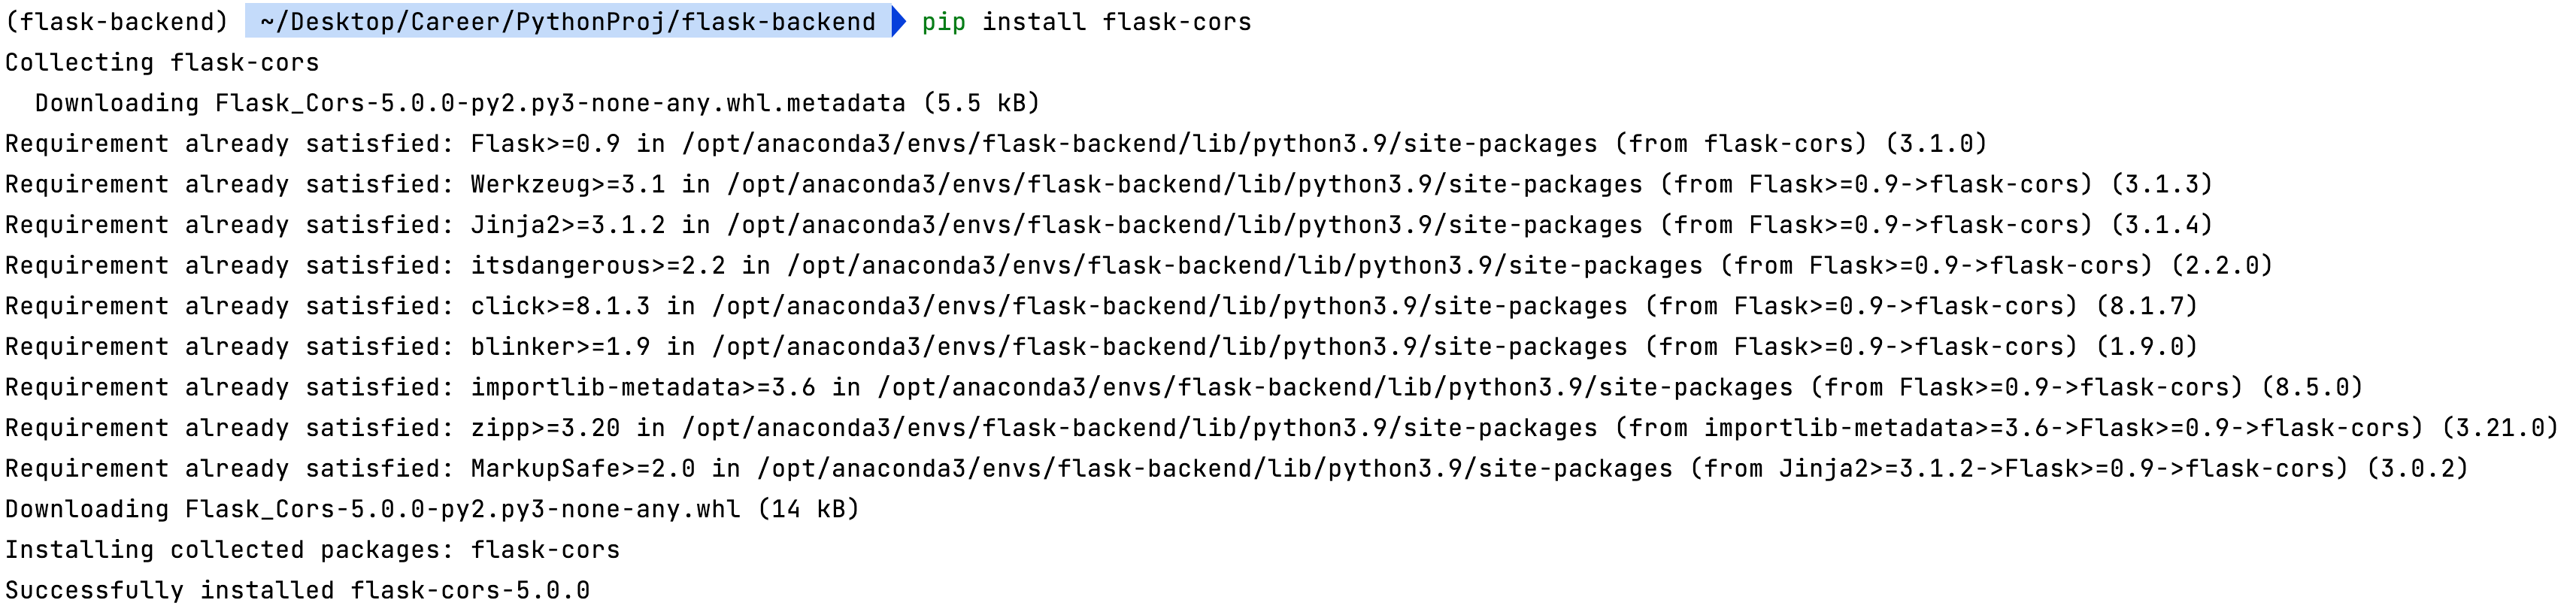
Task: Click the 'Downloading Flask_Cors-5.0.0' whl (14 kB) line
Action: 432,509
